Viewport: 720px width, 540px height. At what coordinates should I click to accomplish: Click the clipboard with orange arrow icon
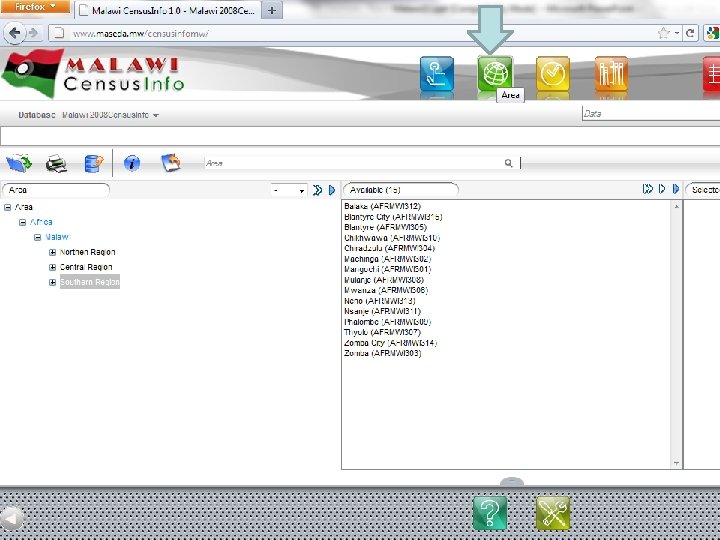(171, 163)
